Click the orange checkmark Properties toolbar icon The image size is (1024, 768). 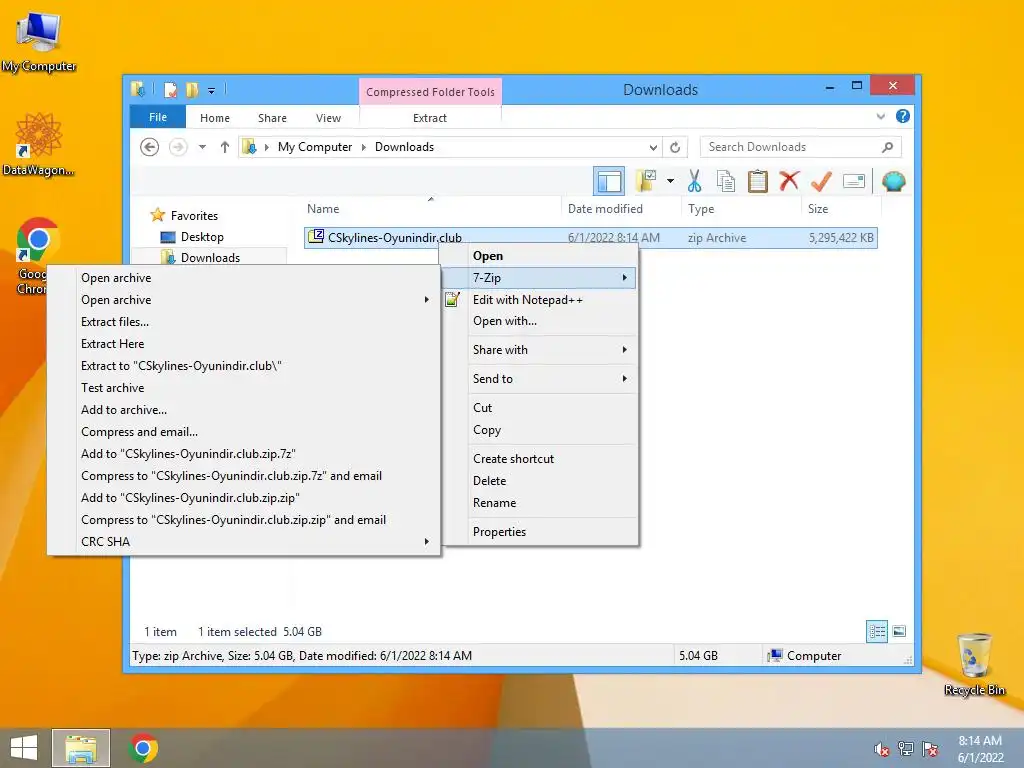[821, 181]
